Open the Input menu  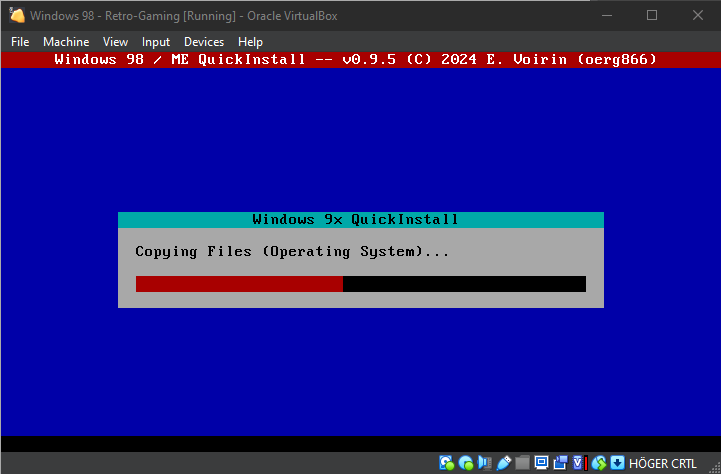pos(156,42)
